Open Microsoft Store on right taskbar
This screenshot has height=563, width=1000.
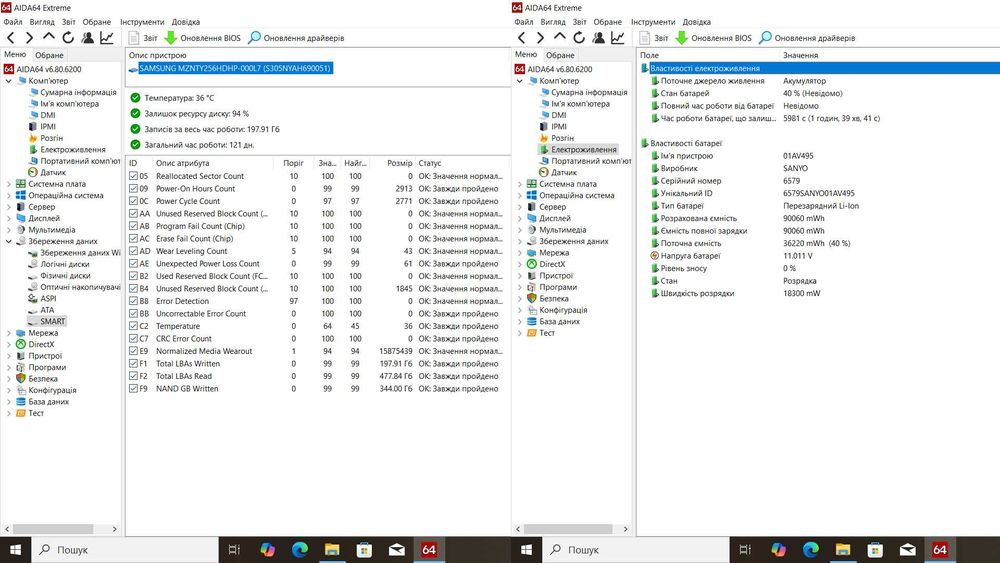(x=875, y=550)
